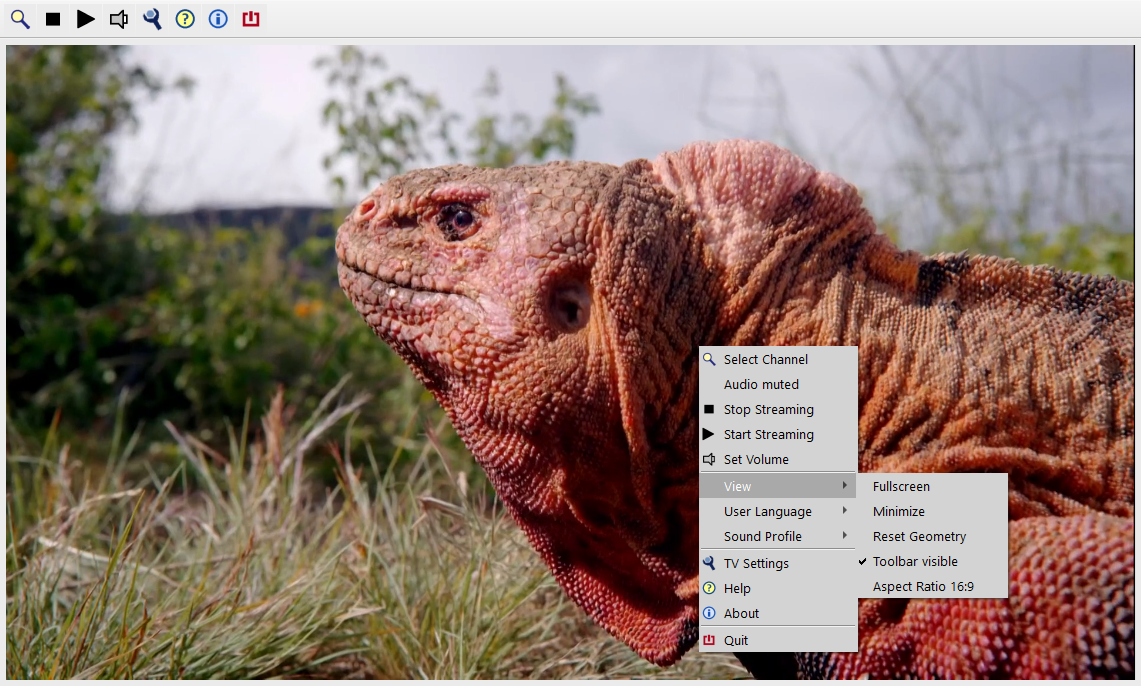Toggle Audio muted in context menu

coord(761,385)
